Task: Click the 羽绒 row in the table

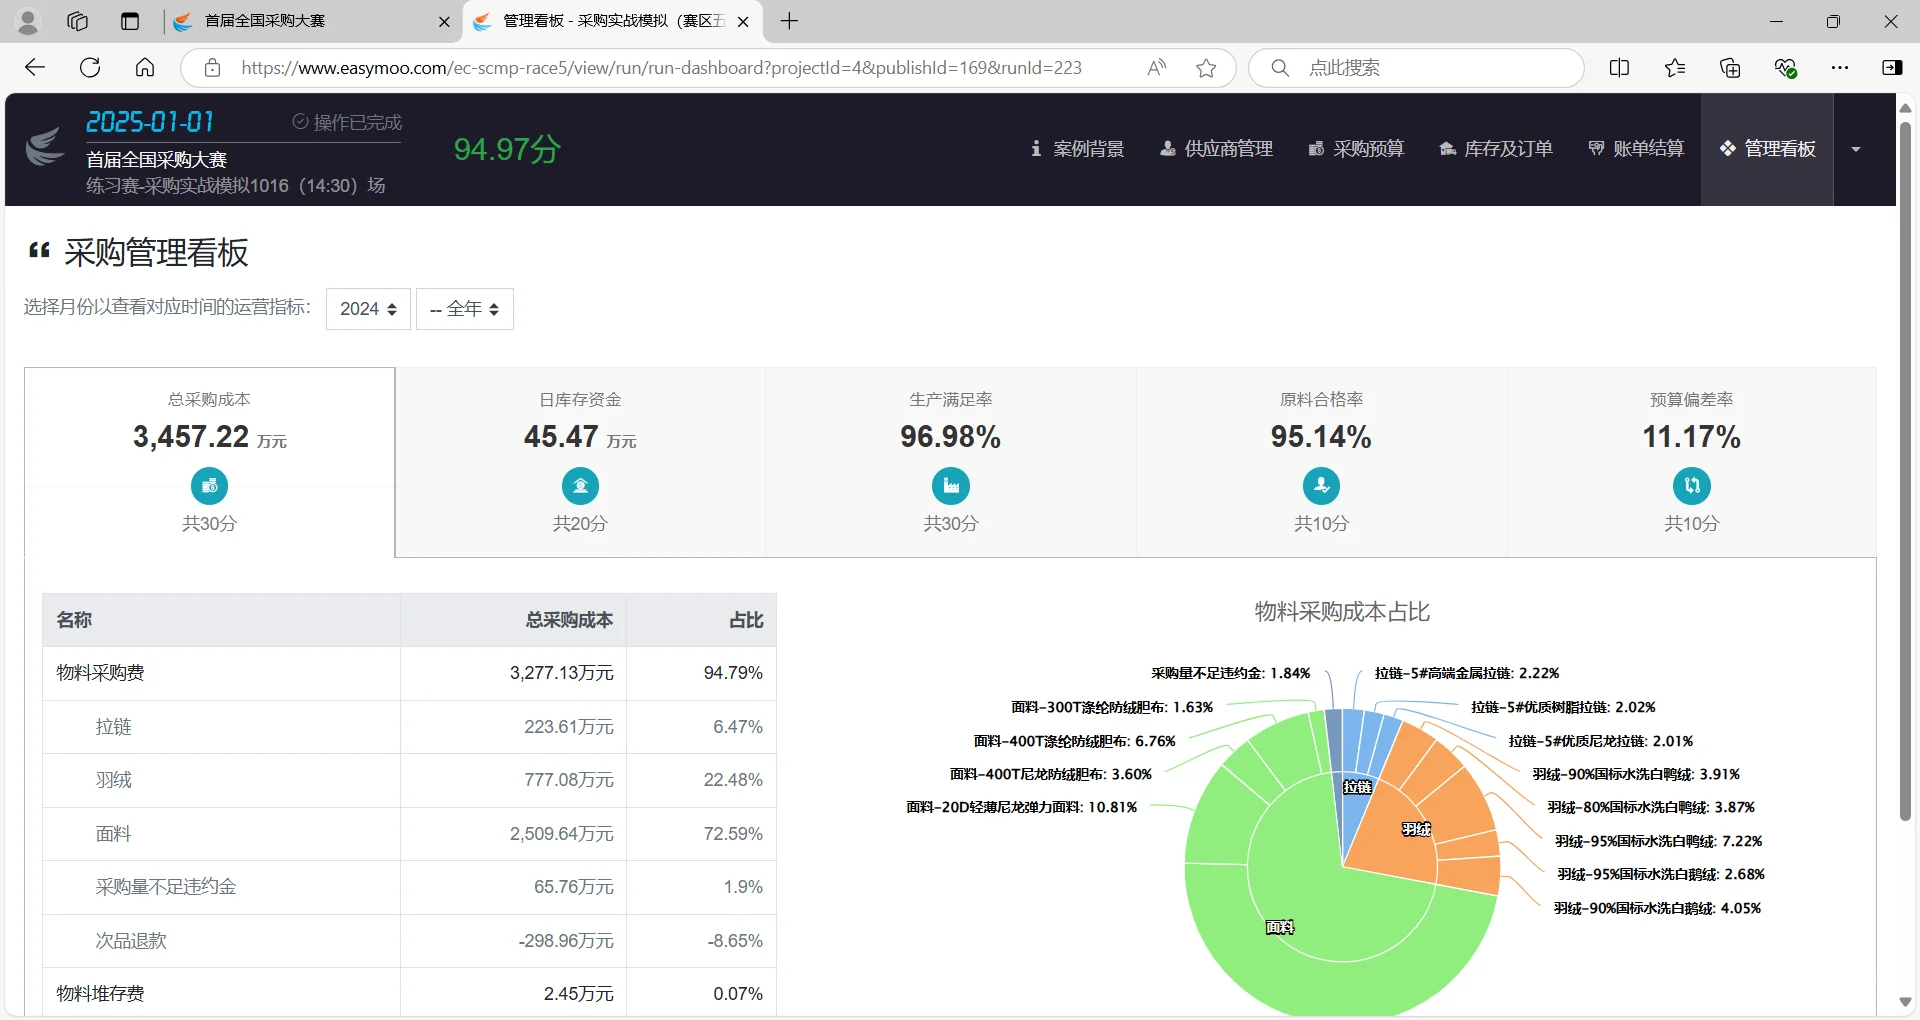Action: point(410,780)
